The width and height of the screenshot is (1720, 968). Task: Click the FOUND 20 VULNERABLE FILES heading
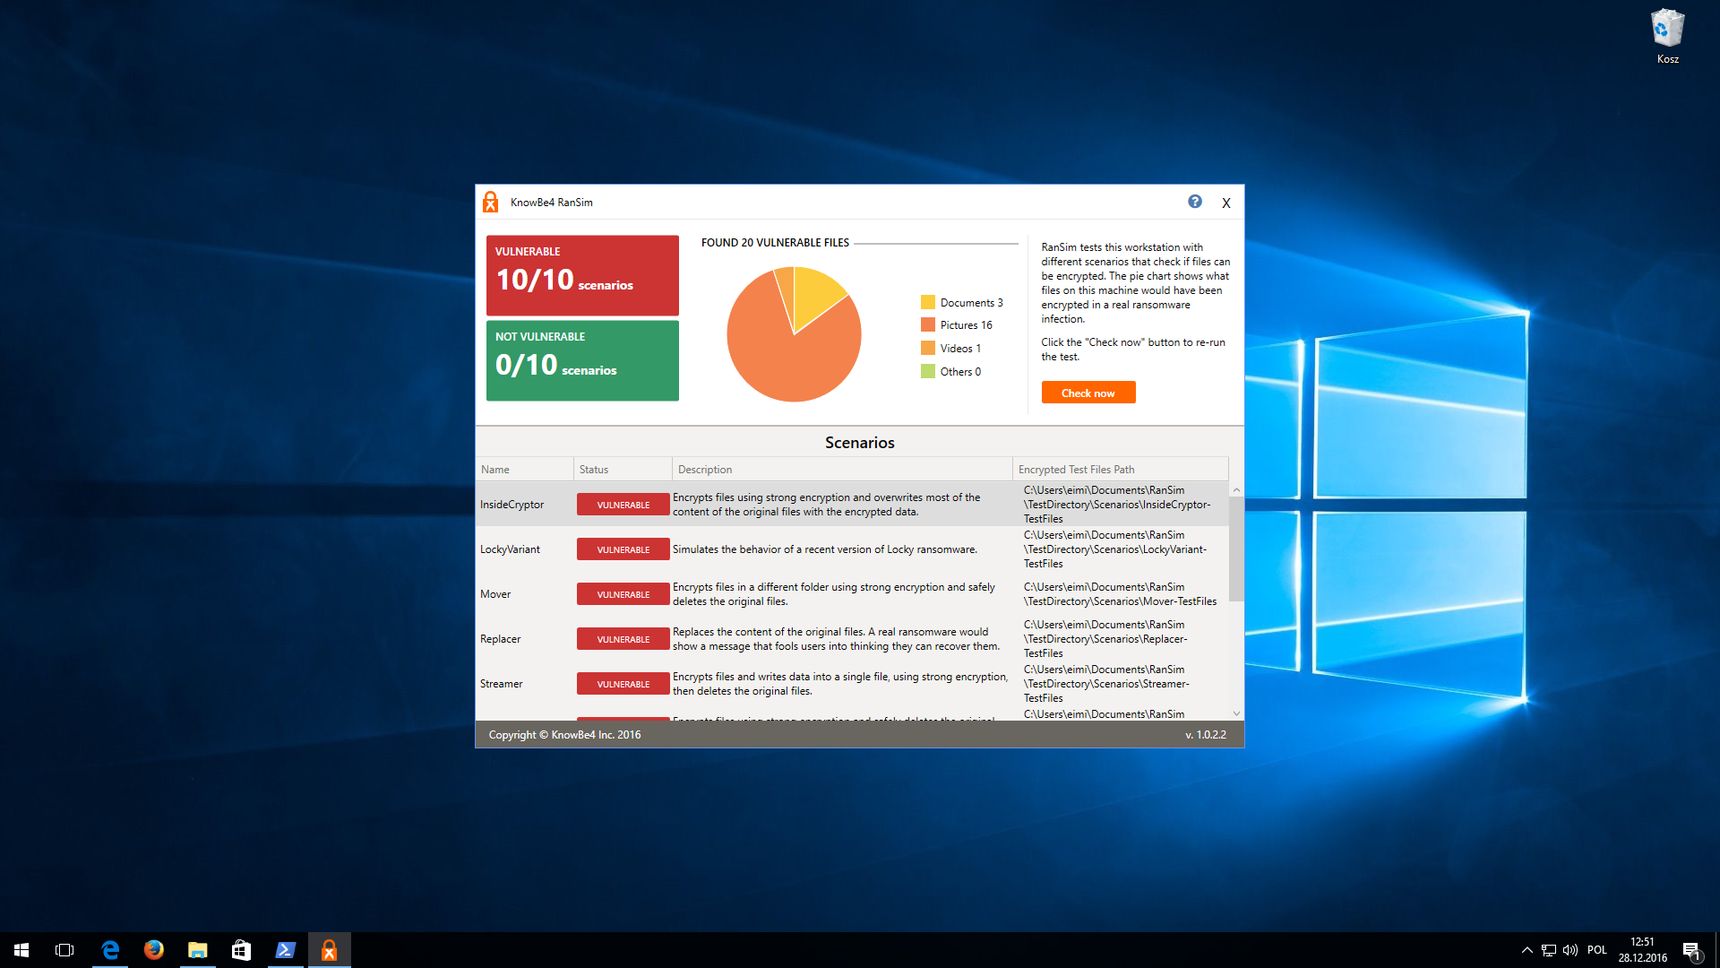[x=775, y=243]
